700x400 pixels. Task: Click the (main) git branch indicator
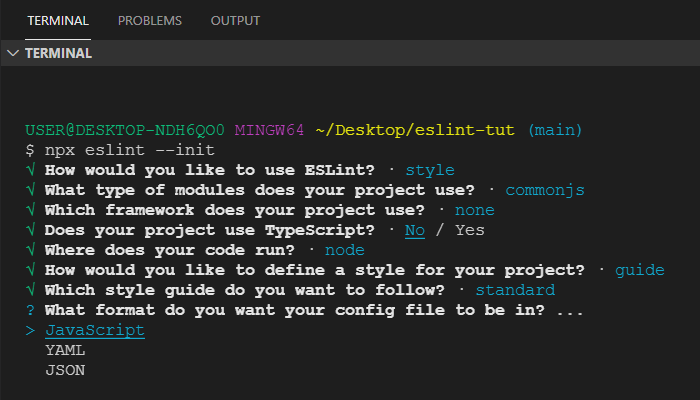click(x=555, y=130)
